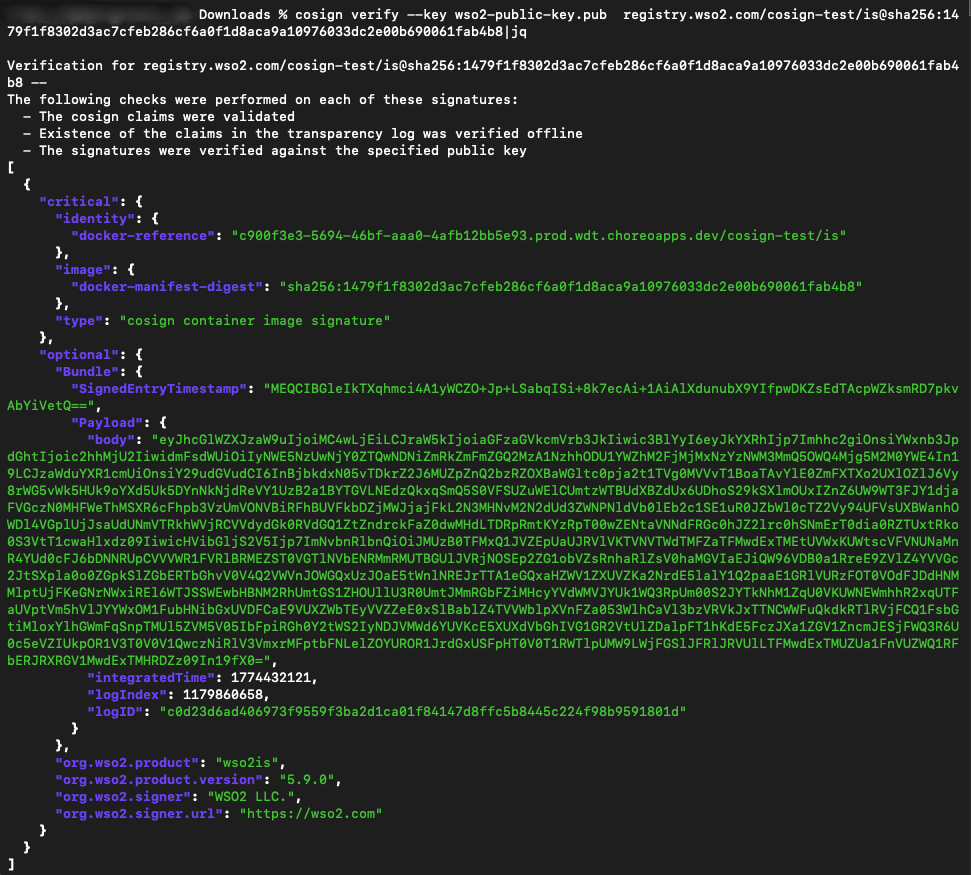Click the "optional" JSON key
Image resolution: width=971 pixels, height=875 pixels.
(79, 355)
